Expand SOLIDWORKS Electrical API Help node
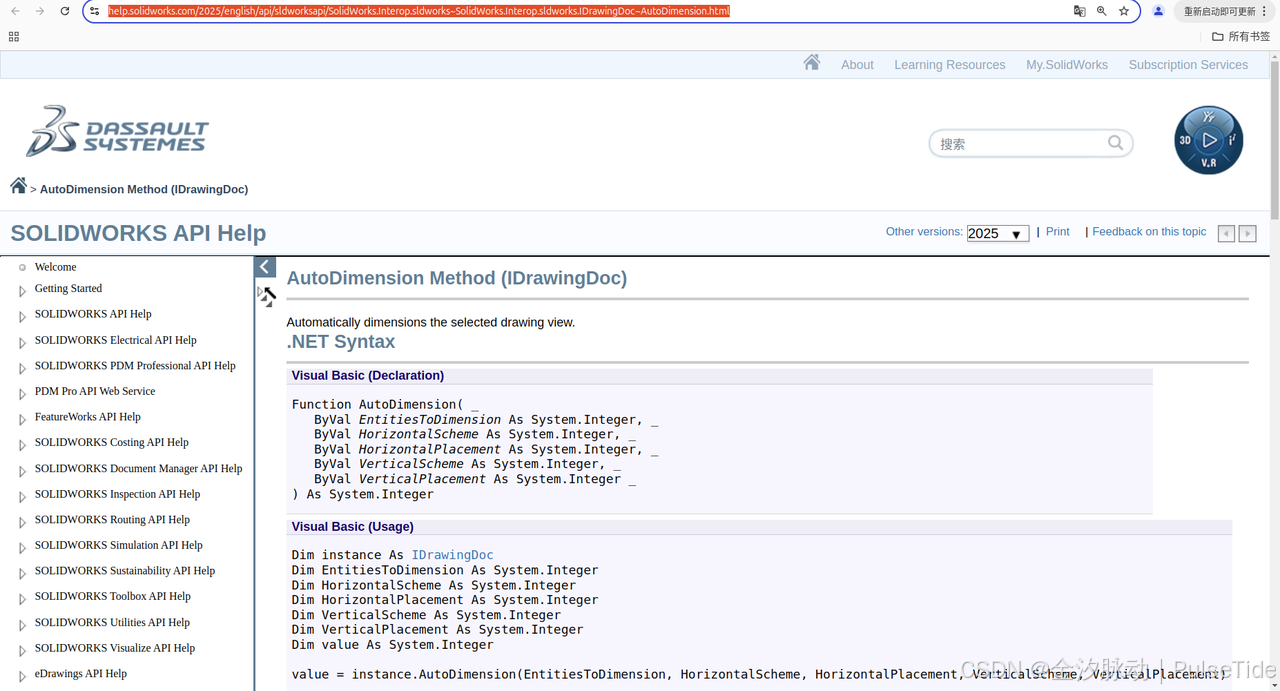 click(x=22, y=343)
